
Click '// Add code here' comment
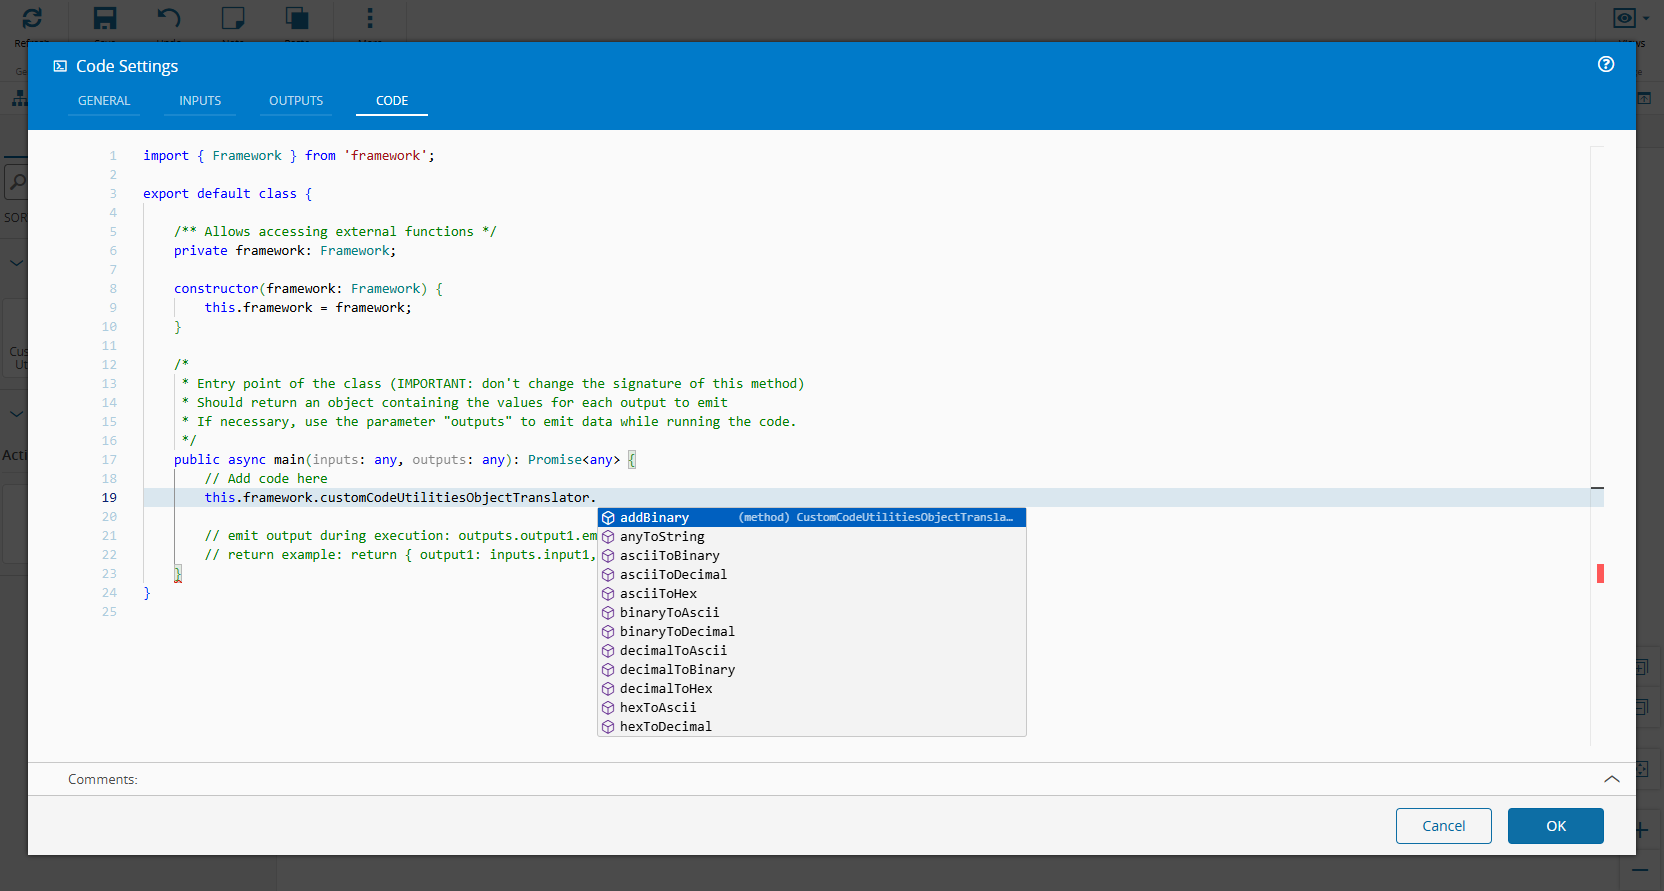[x=266, y=479]
